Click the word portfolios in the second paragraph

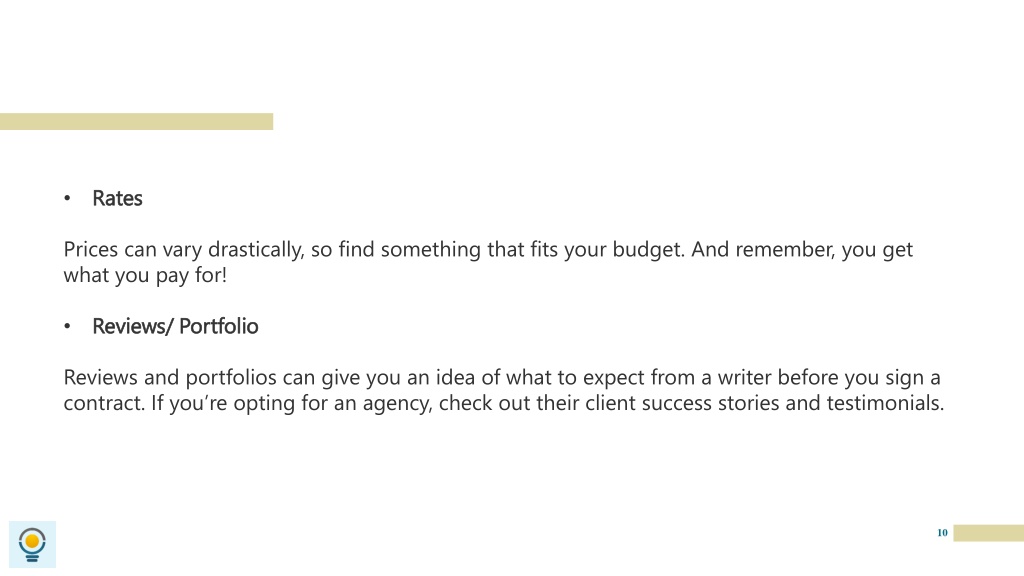231,377
